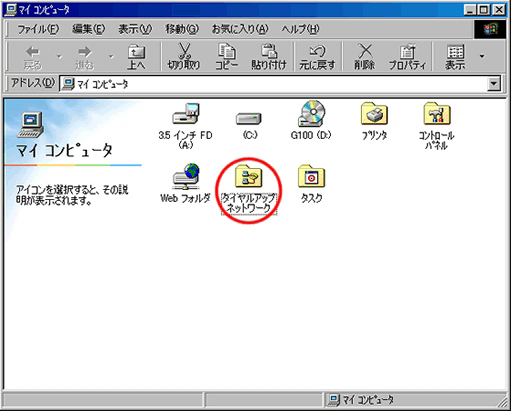The width and height of the screenshot is (512, 411).
Task: Click the 元に戻す undo toolbar button
Action: tap(317, 57)
